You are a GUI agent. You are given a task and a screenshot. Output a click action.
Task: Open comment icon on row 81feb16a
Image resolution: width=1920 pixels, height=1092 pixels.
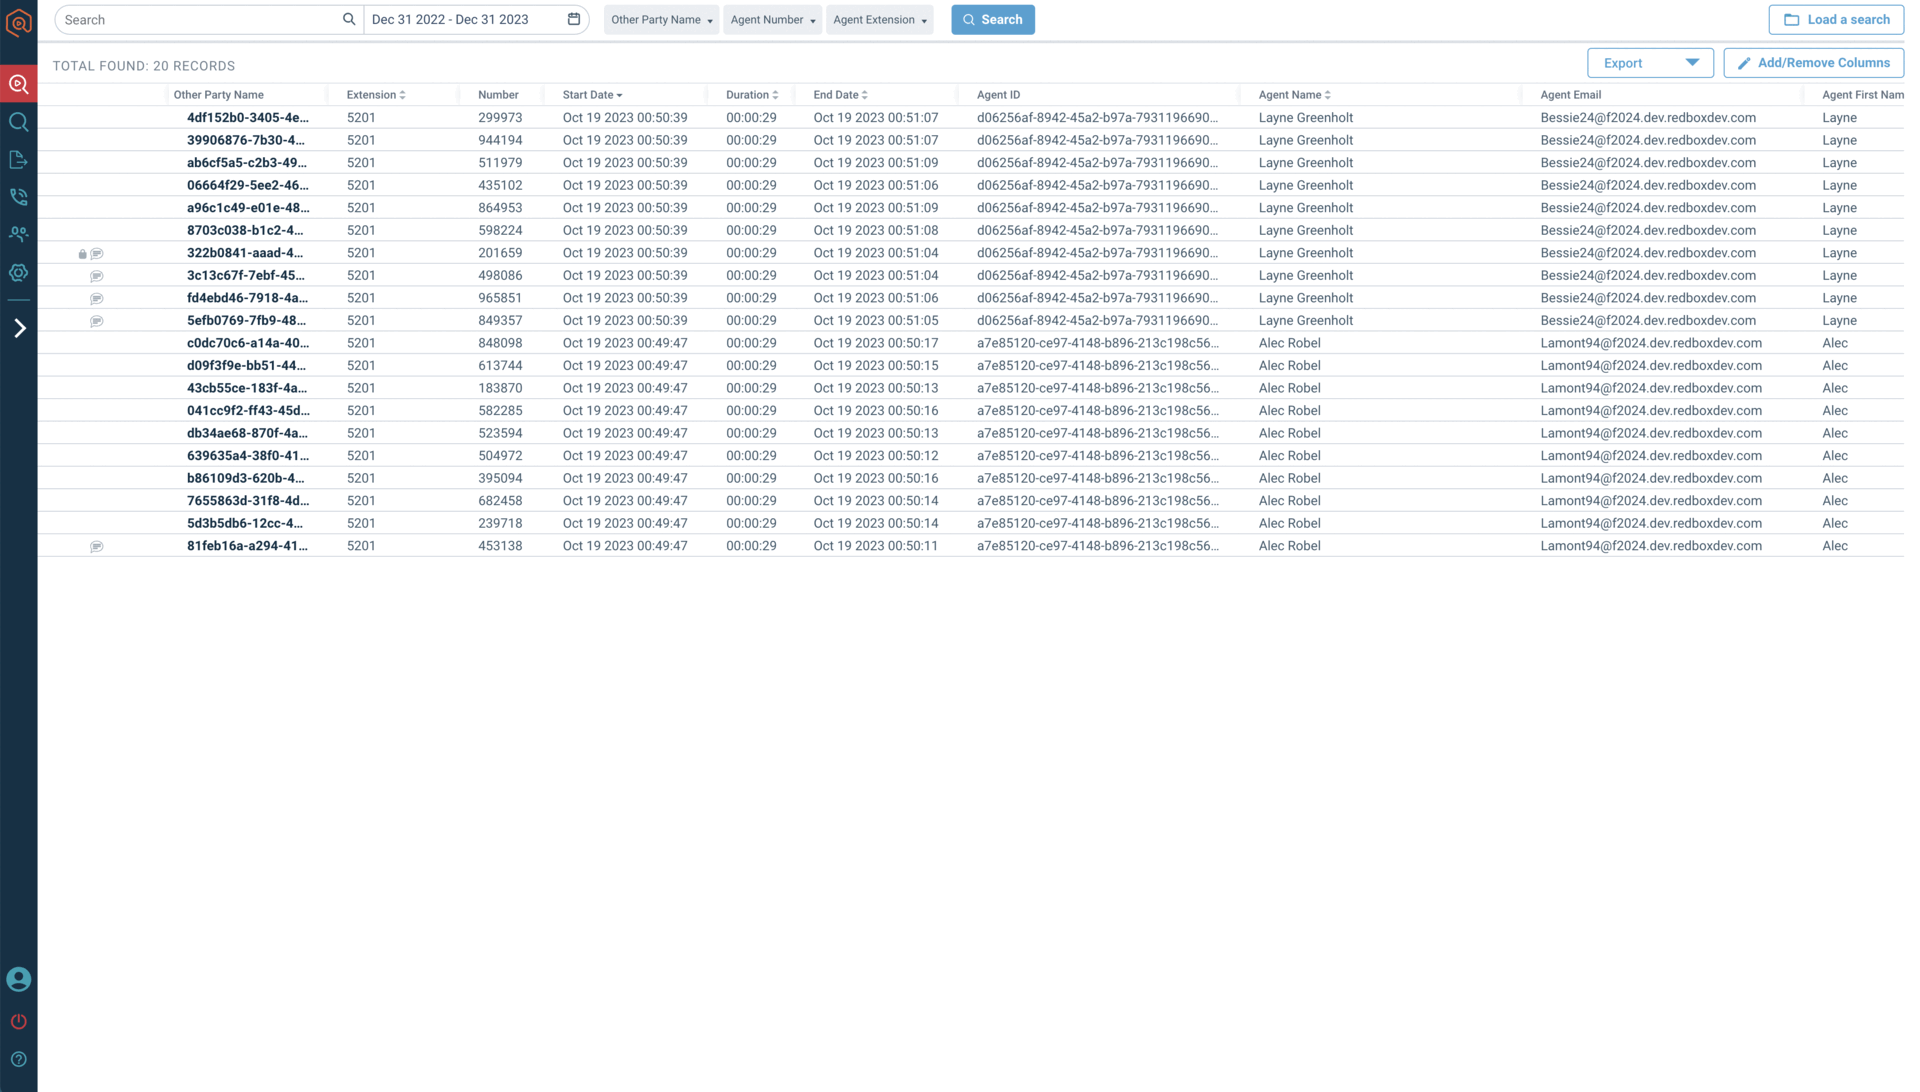(x=97, y=546)
